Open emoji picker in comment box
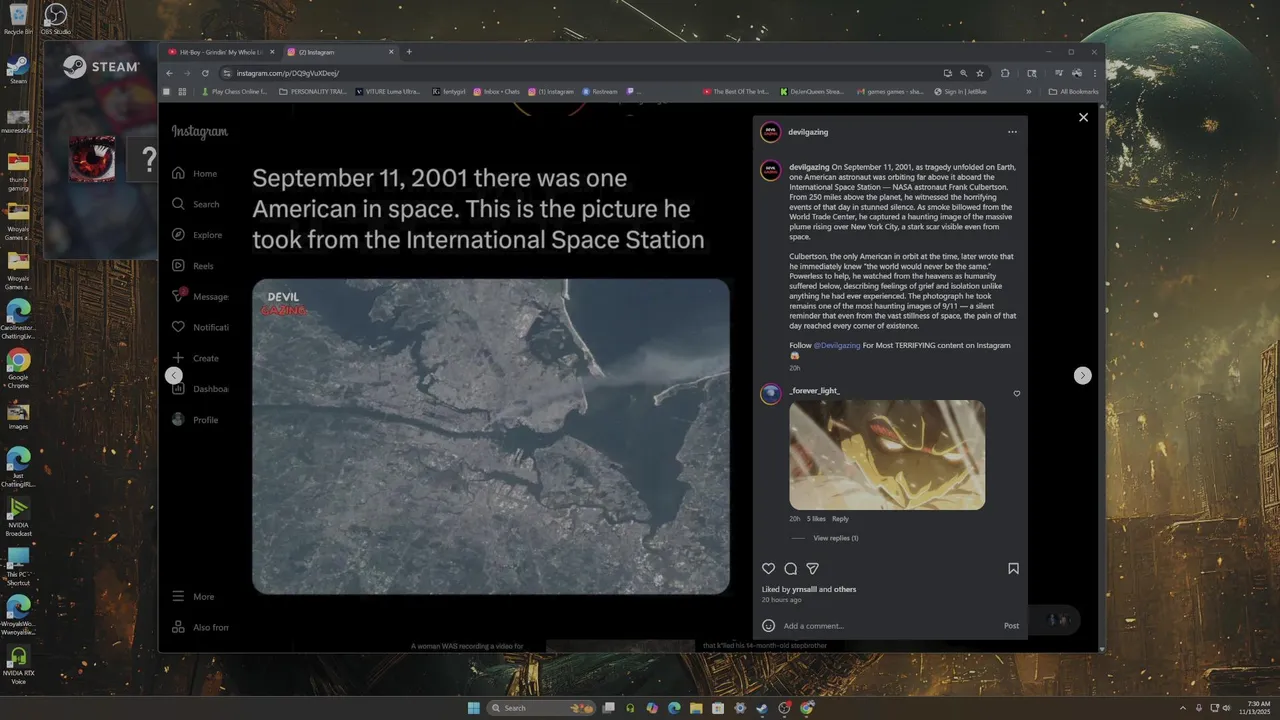 (x=768, y=626)
